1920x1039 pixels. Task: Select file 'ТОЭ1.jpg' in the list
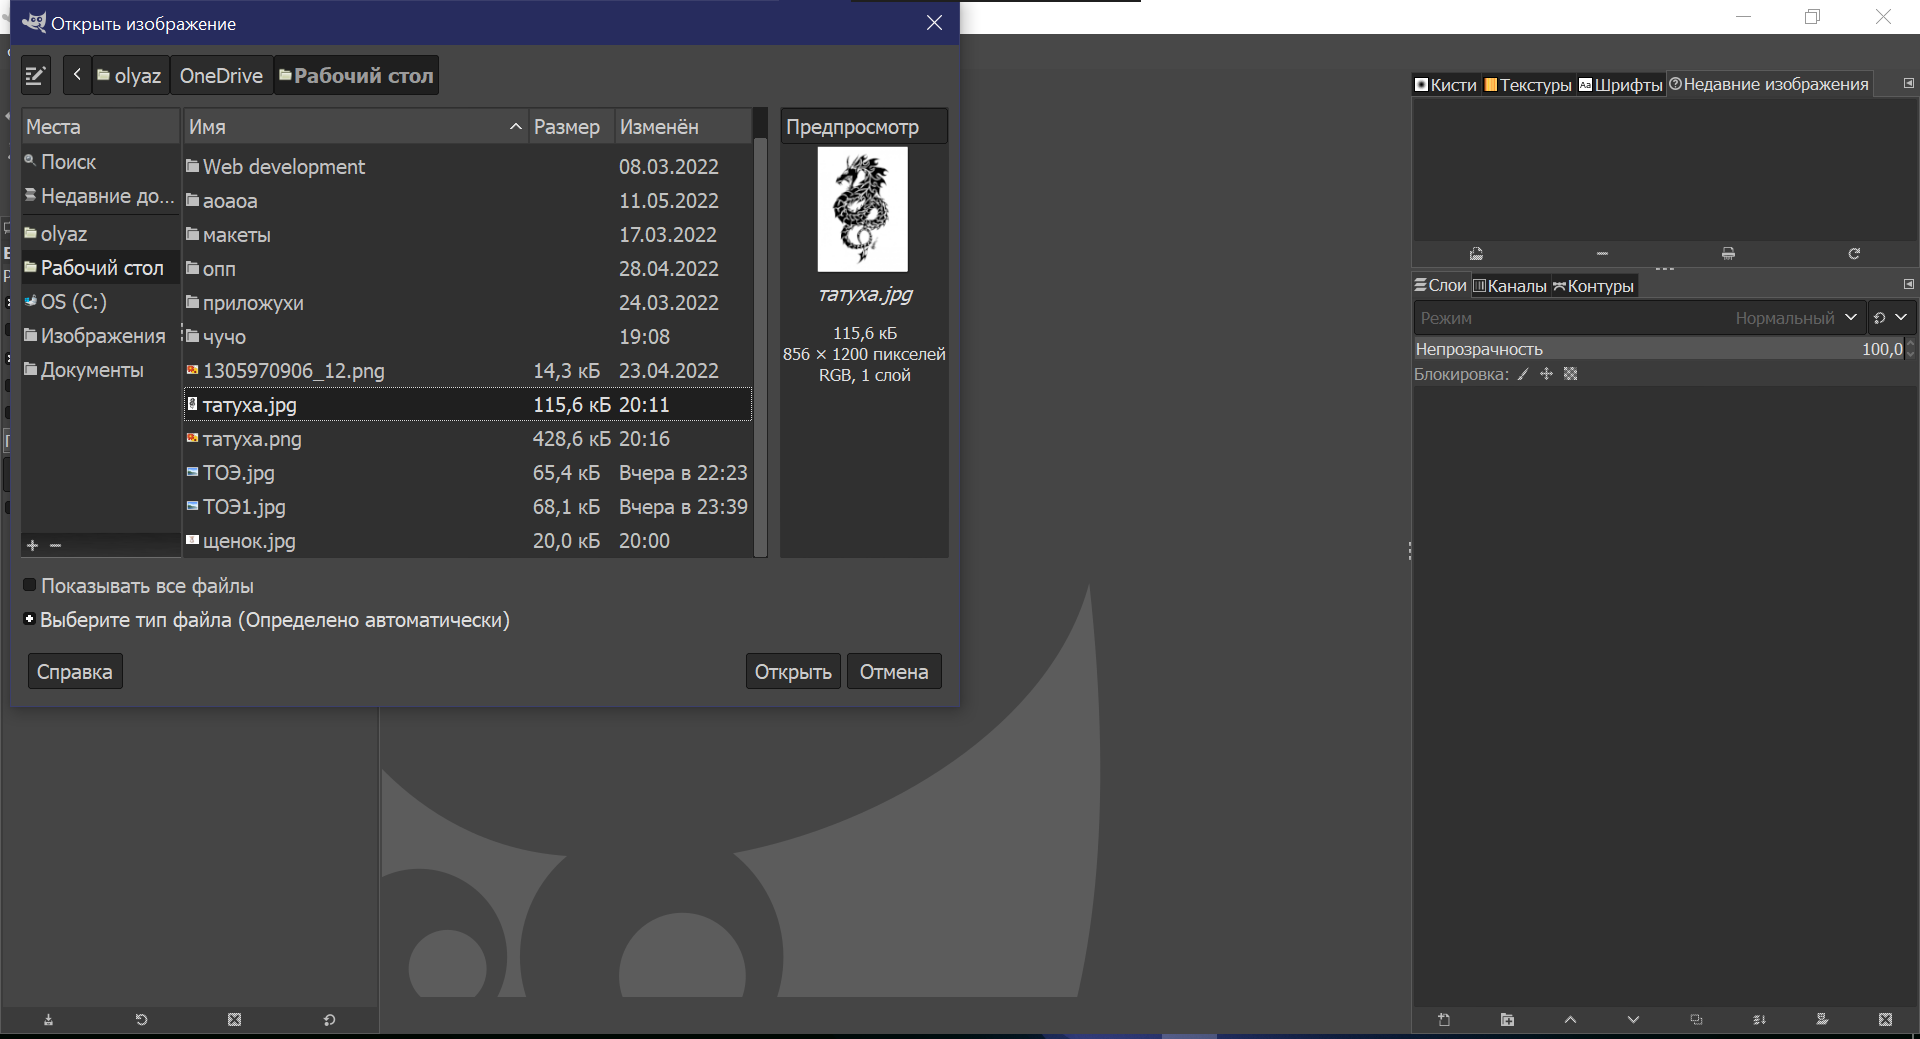pyautogui.click(x=467, y=507)
